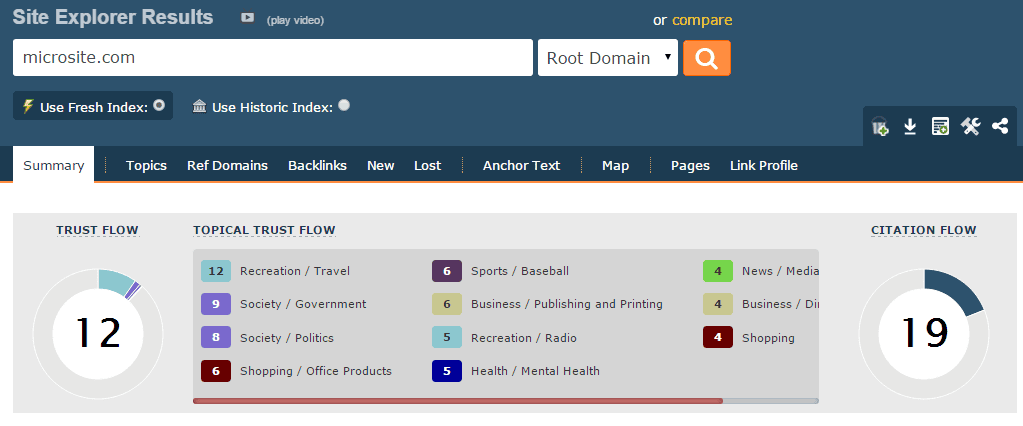Viewport: 1023px width, 426px height.
Task: Switch to the Ref Domains tab
Action: point(227,166)
